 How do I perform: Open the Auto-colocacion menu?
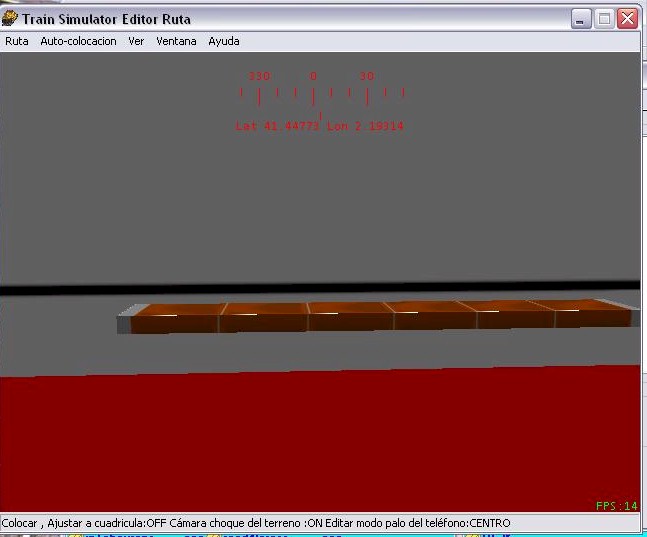click(78, 41)
